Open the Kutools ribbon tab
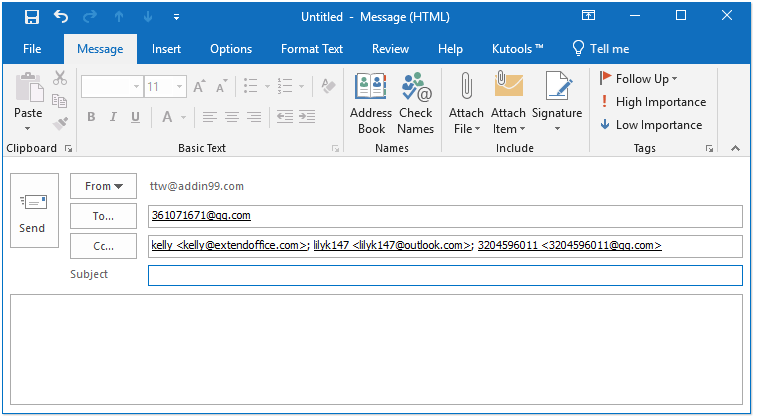The width and height of the screenshot is (757, 420). [x=518, y=49]
